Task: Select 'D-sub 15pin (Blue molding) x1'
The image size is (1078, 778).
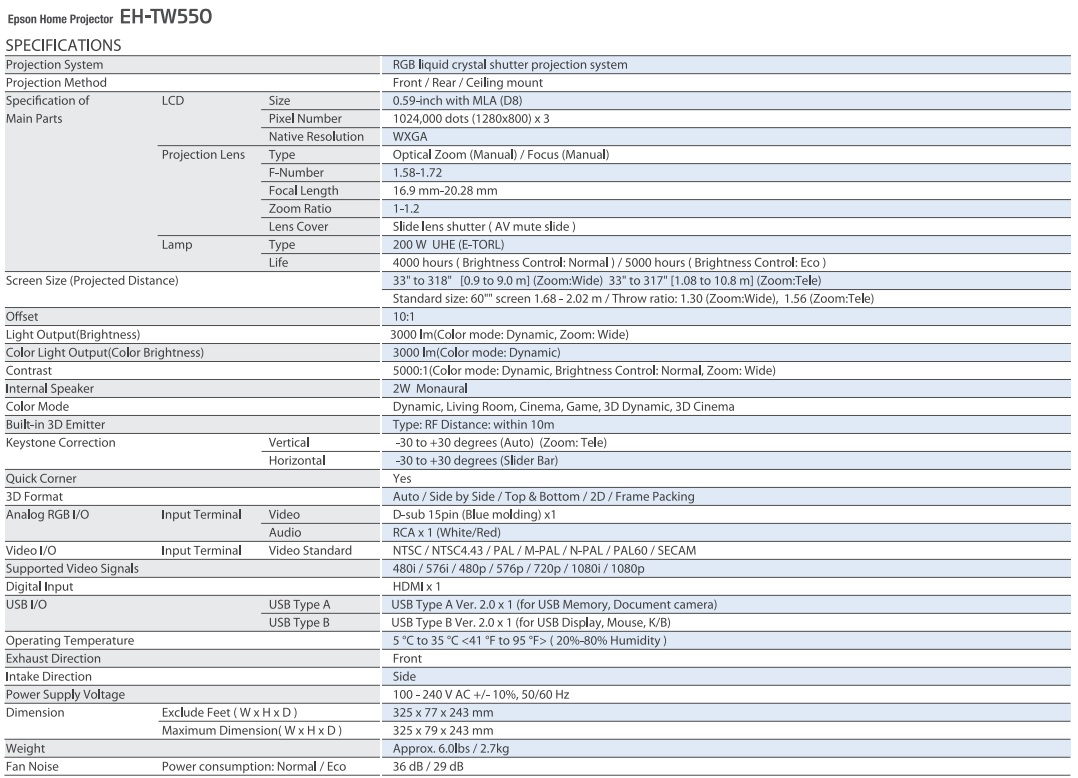Action: point(474,515)
